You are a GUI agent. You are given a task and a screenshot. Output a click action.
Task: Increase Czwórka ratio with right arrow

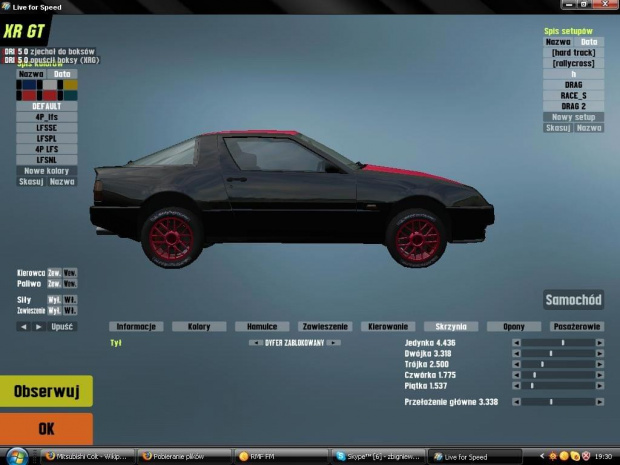[x=600, y=375]
